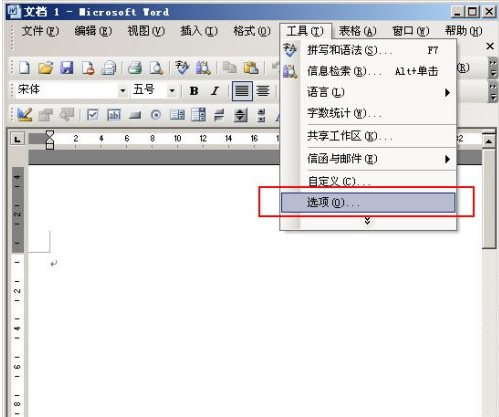This screenshot has height=417, width=499.
Task: Insert List Box control
Action: [x=177, y=115]
